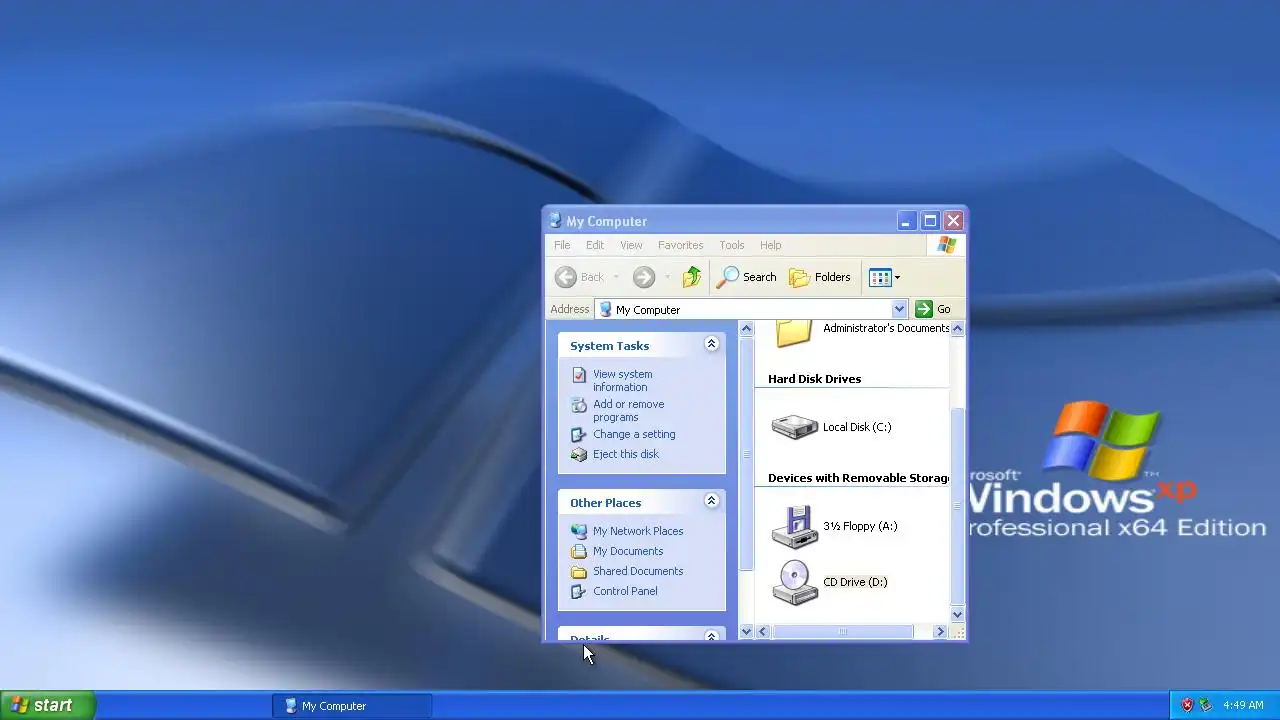Open Shared Documents link
Screen dimensions: 1280x720
pyautogui.click(x=638, y=571)
